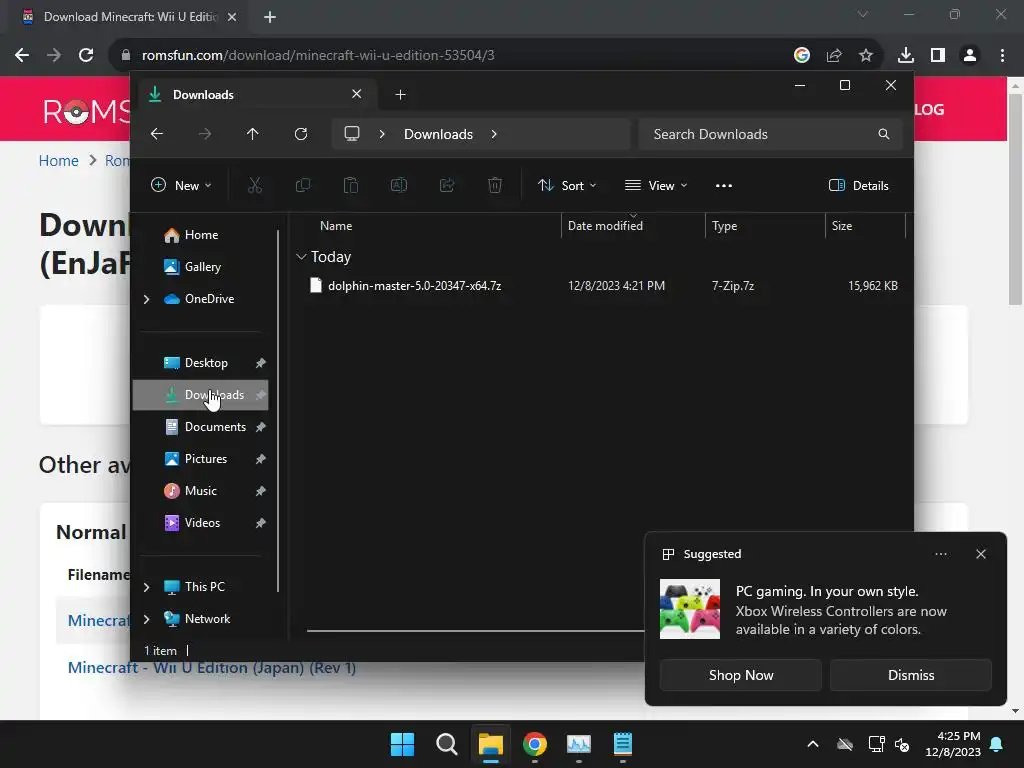
Task: Click the Rename icon in Explorer toolbar
Action: 399,185
